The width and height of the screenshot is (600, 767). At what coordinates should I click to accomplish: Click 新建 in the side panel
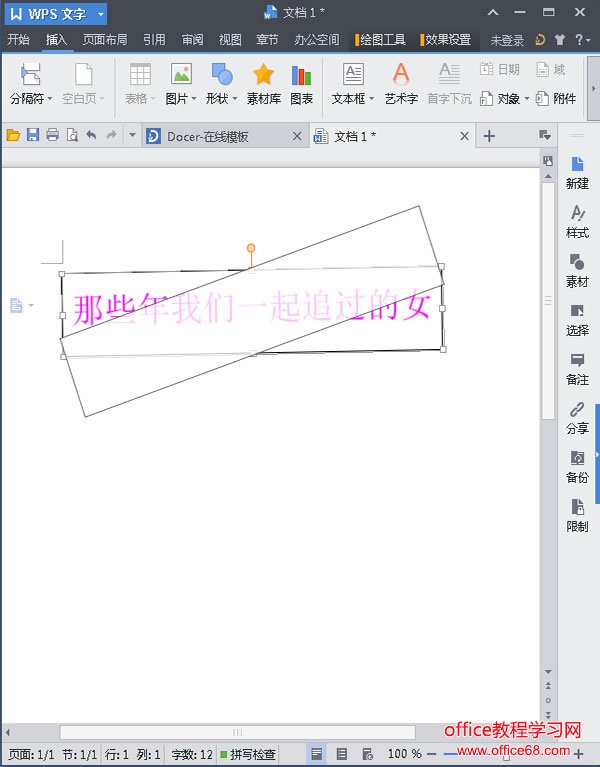(x=577, y=173)
